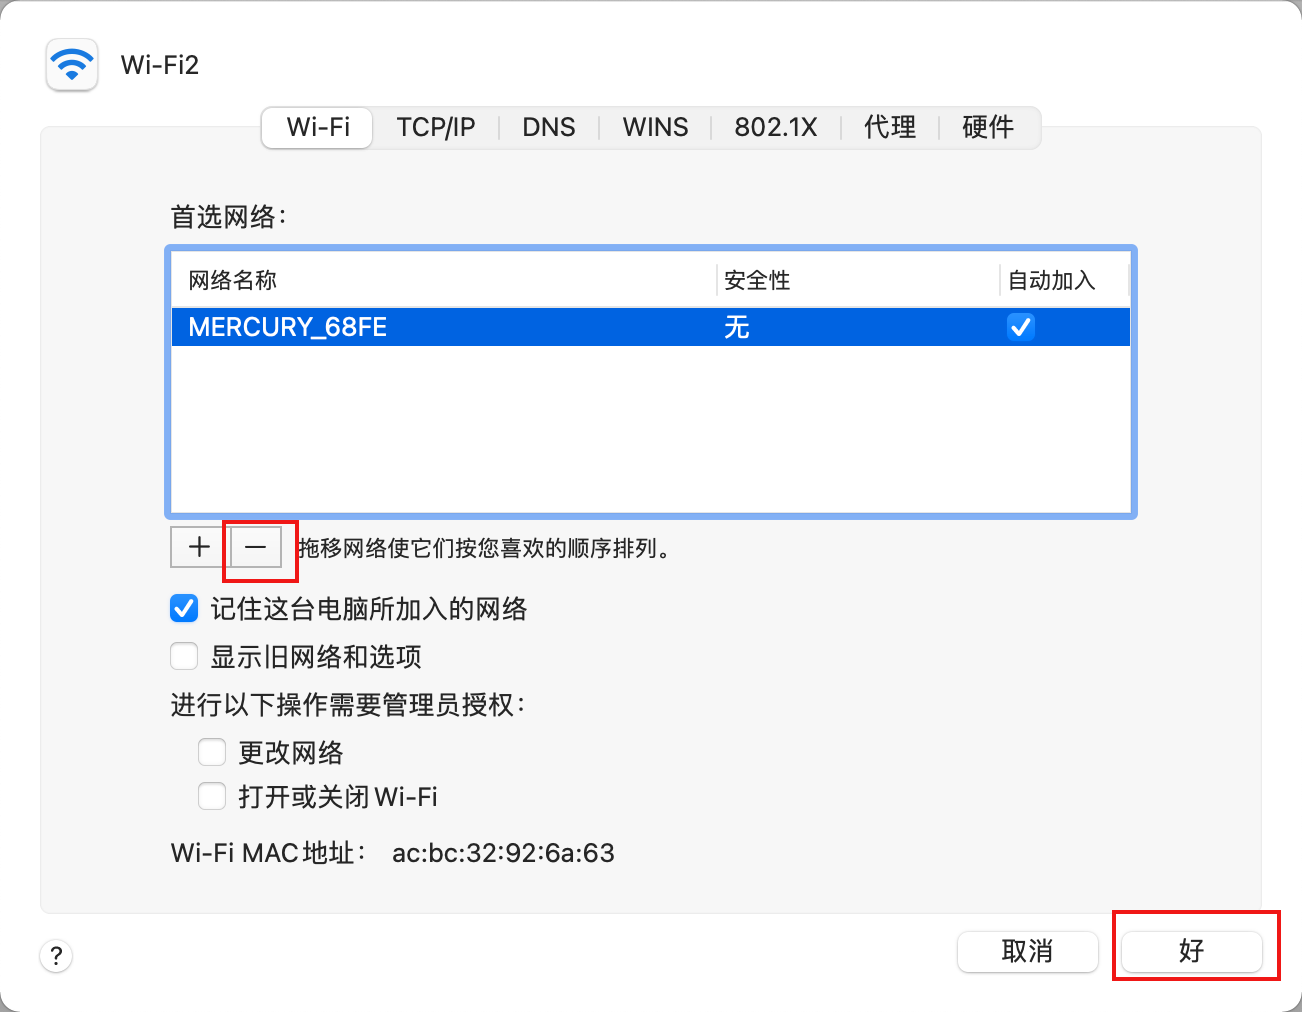Click the 取消 button
Viewport: 1302px width, 1012px height.
pyautogui.click(x=1028, y=951)
